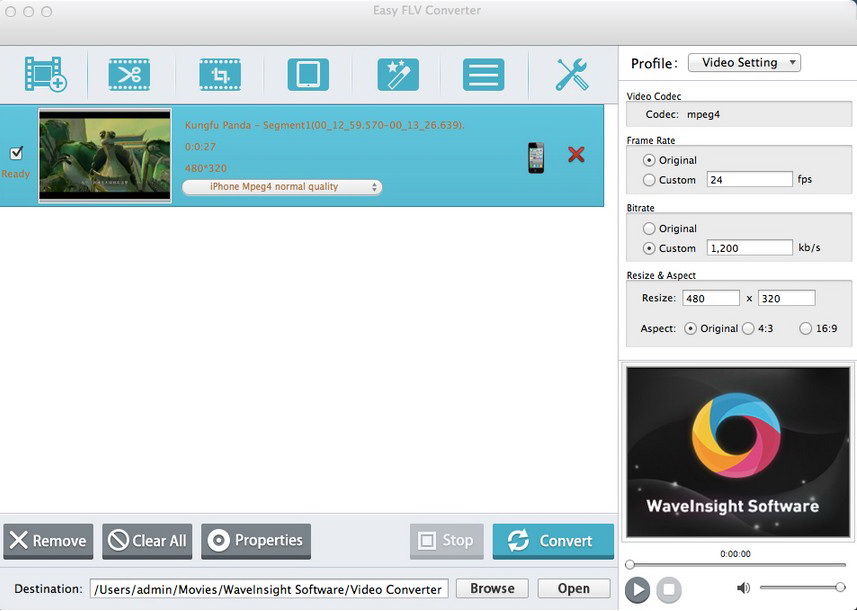
Task: Open file Properties
Action: pos(256,541)
